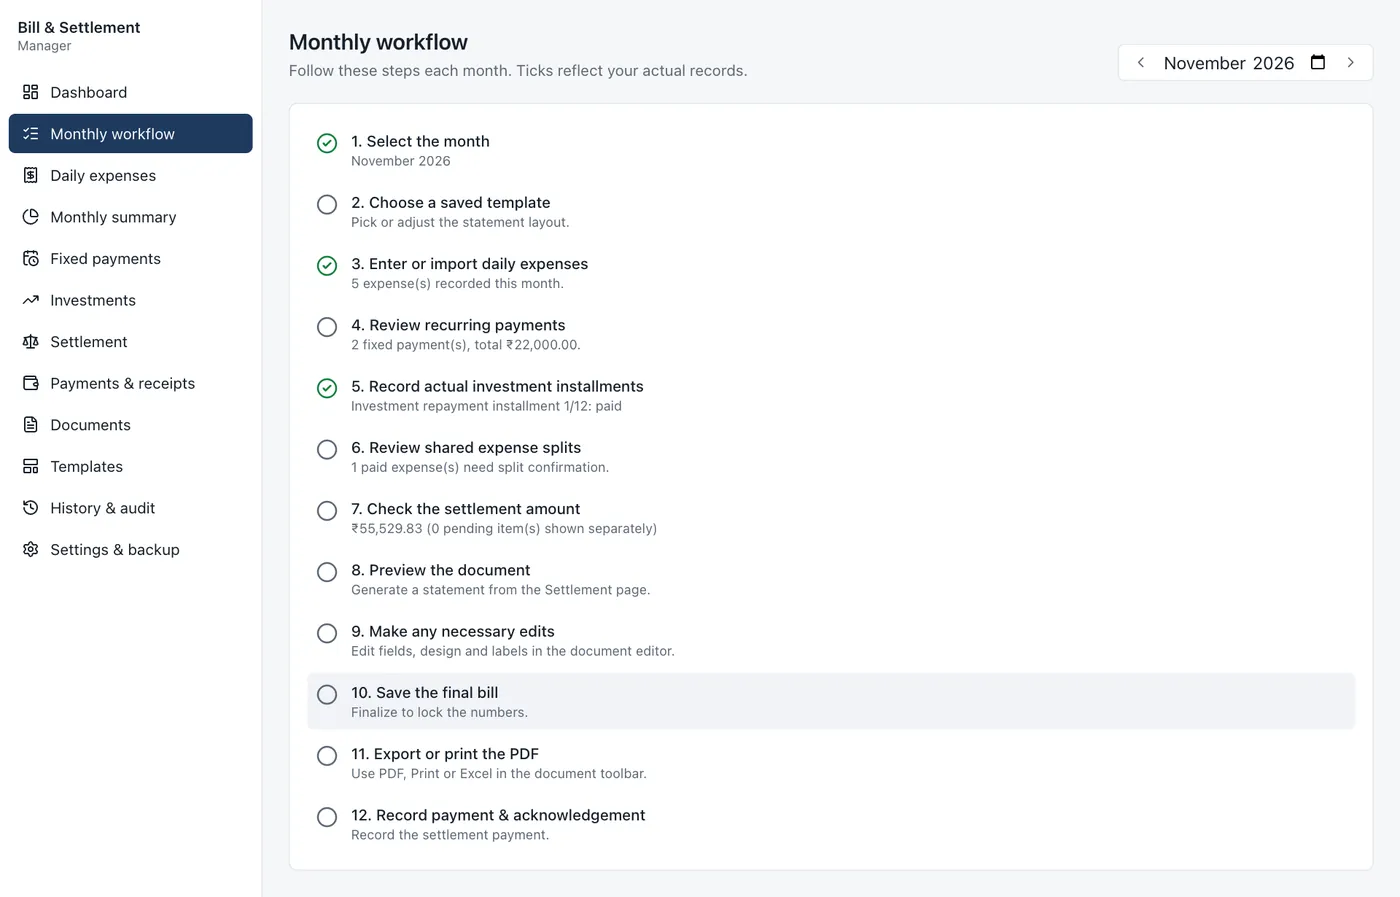The image size is (1400, 897).
Task: Click the Templates layout icon
Action: pos(31,466)
